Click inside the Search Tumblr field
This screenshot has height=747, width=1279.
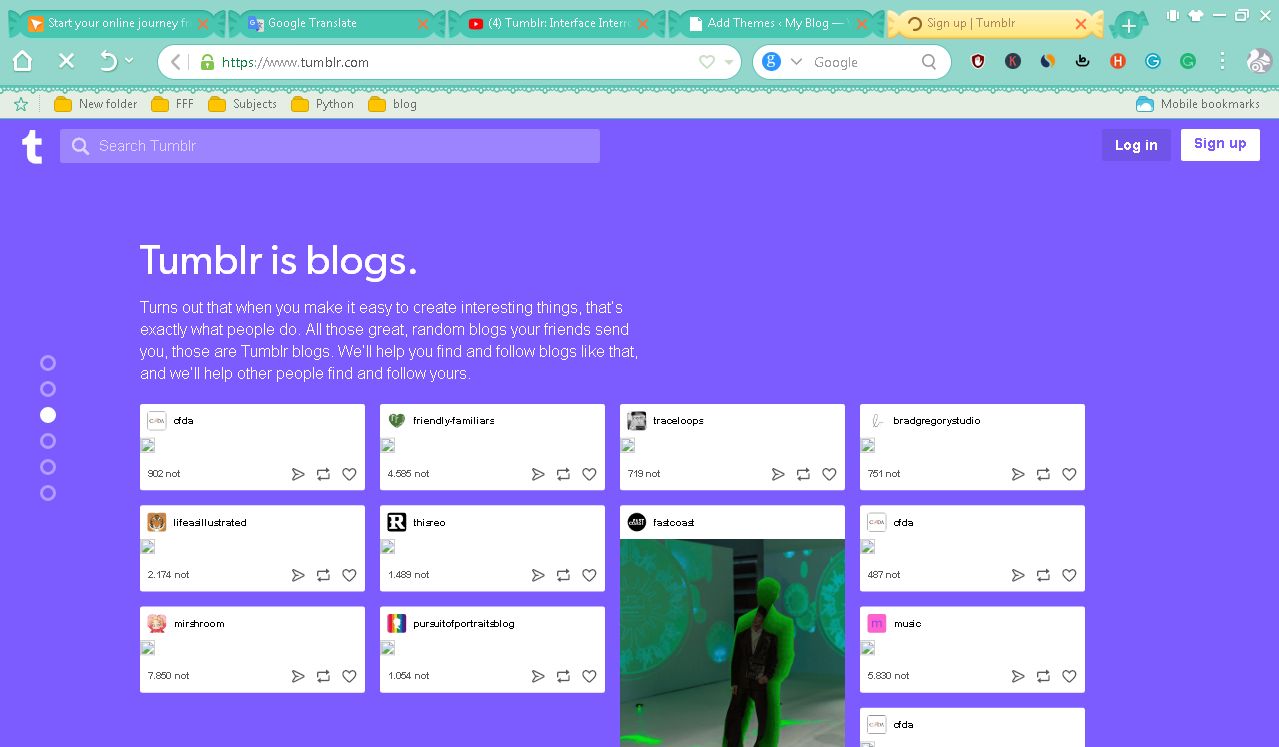(330, 146)
